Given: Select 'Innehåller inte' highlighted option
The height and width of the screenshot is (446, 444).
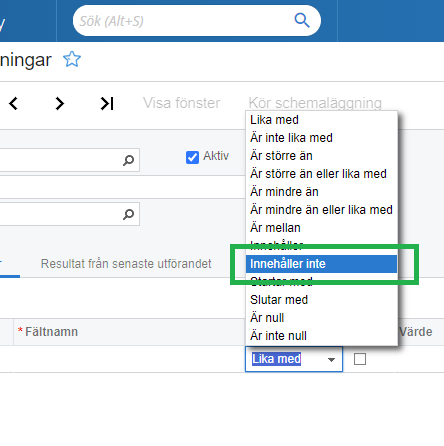Looking at the screenshot, I should tap(322, 264).
